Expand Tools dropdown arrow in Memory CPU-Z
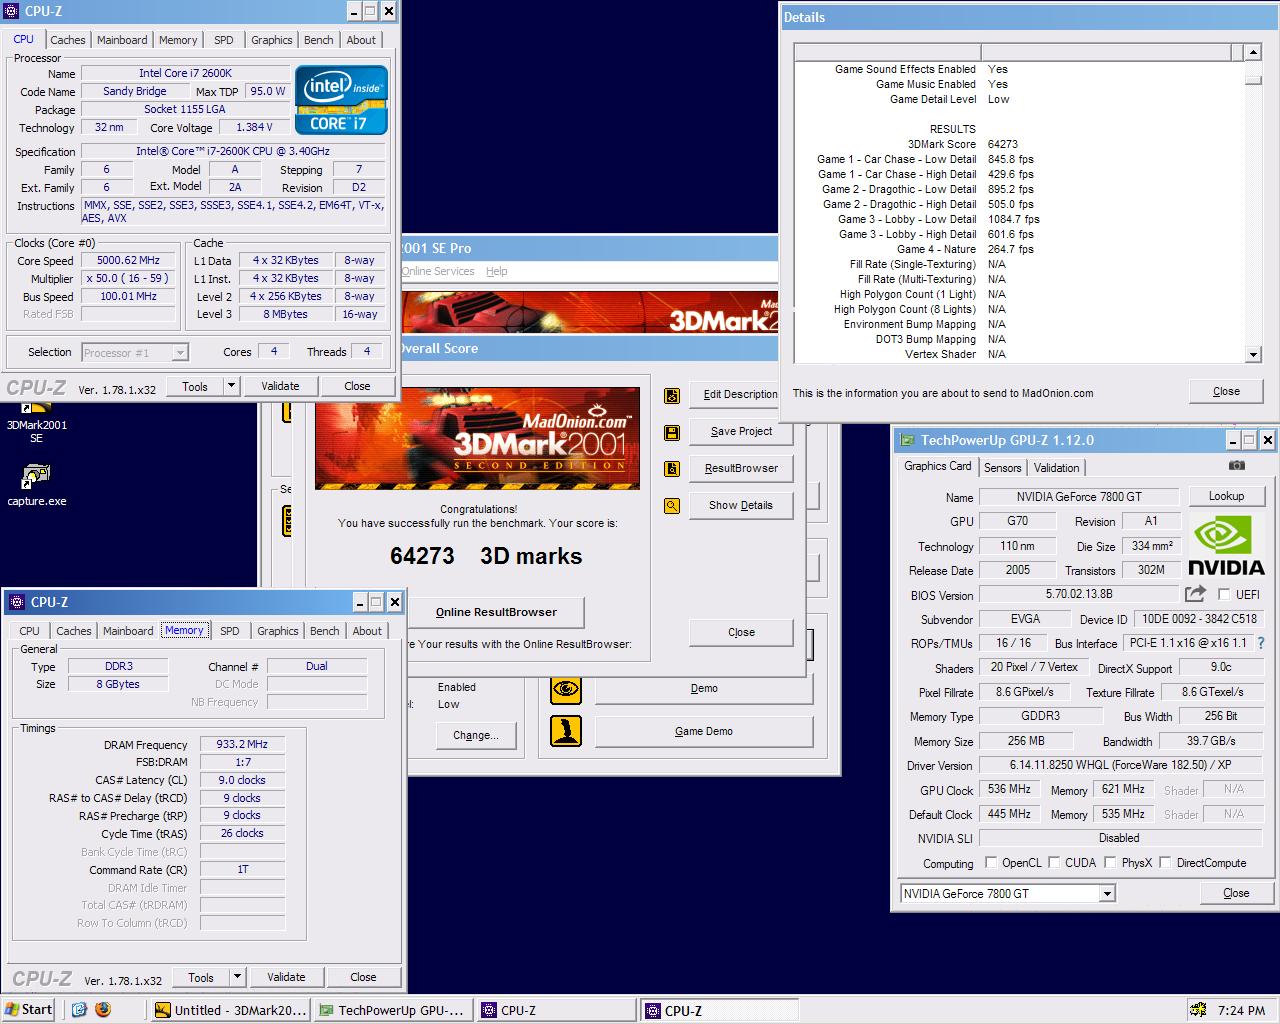The image size is (1280, 1024). point(237,977)
